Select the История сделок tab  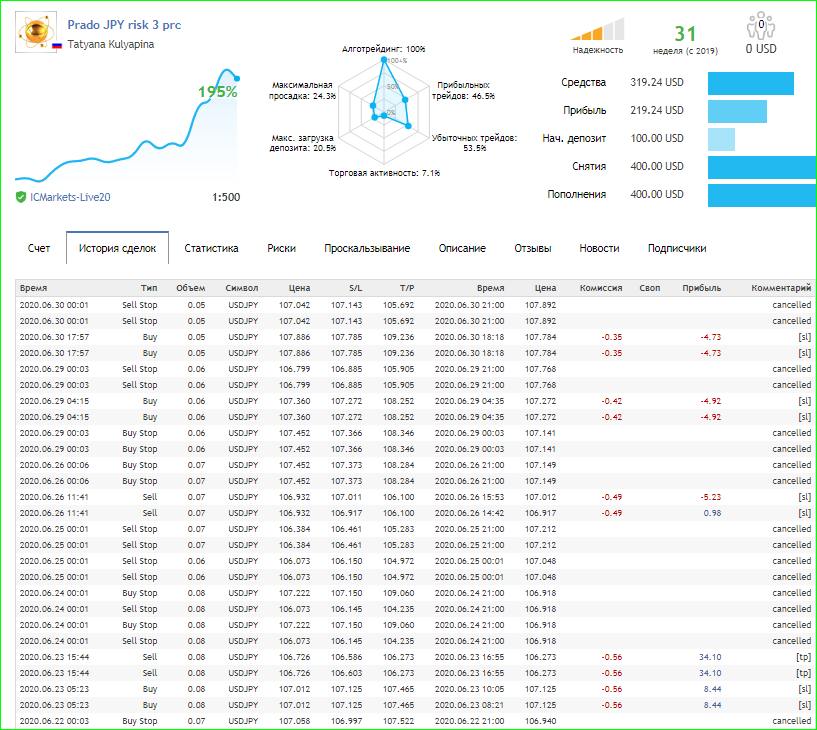click(x=117, y=248)
